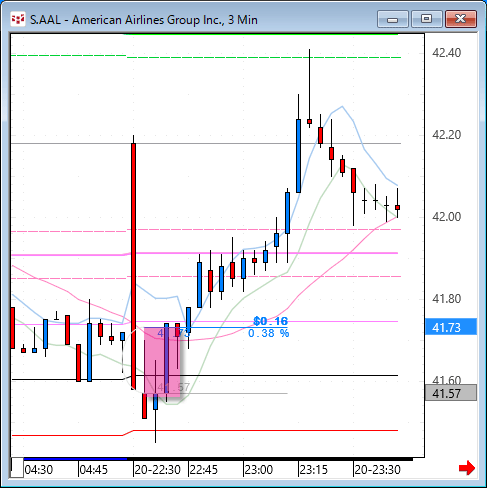Image resolution: width=487 pixels, height=488 pixels.
Task: Click the 42.40 price scale label
Action: tap(446, 53)
